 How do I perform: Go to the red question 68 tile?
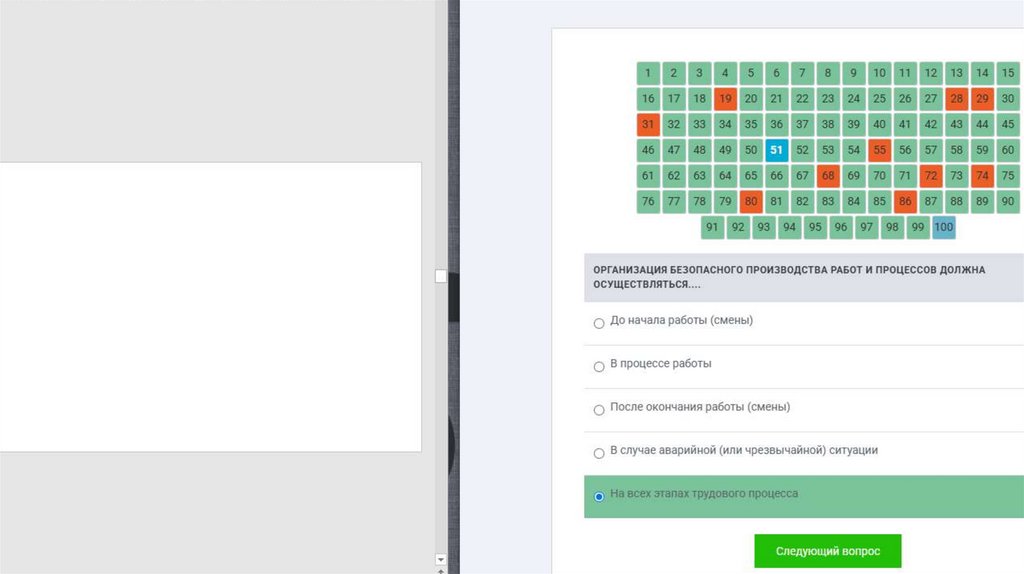click(x=828, y=176)
